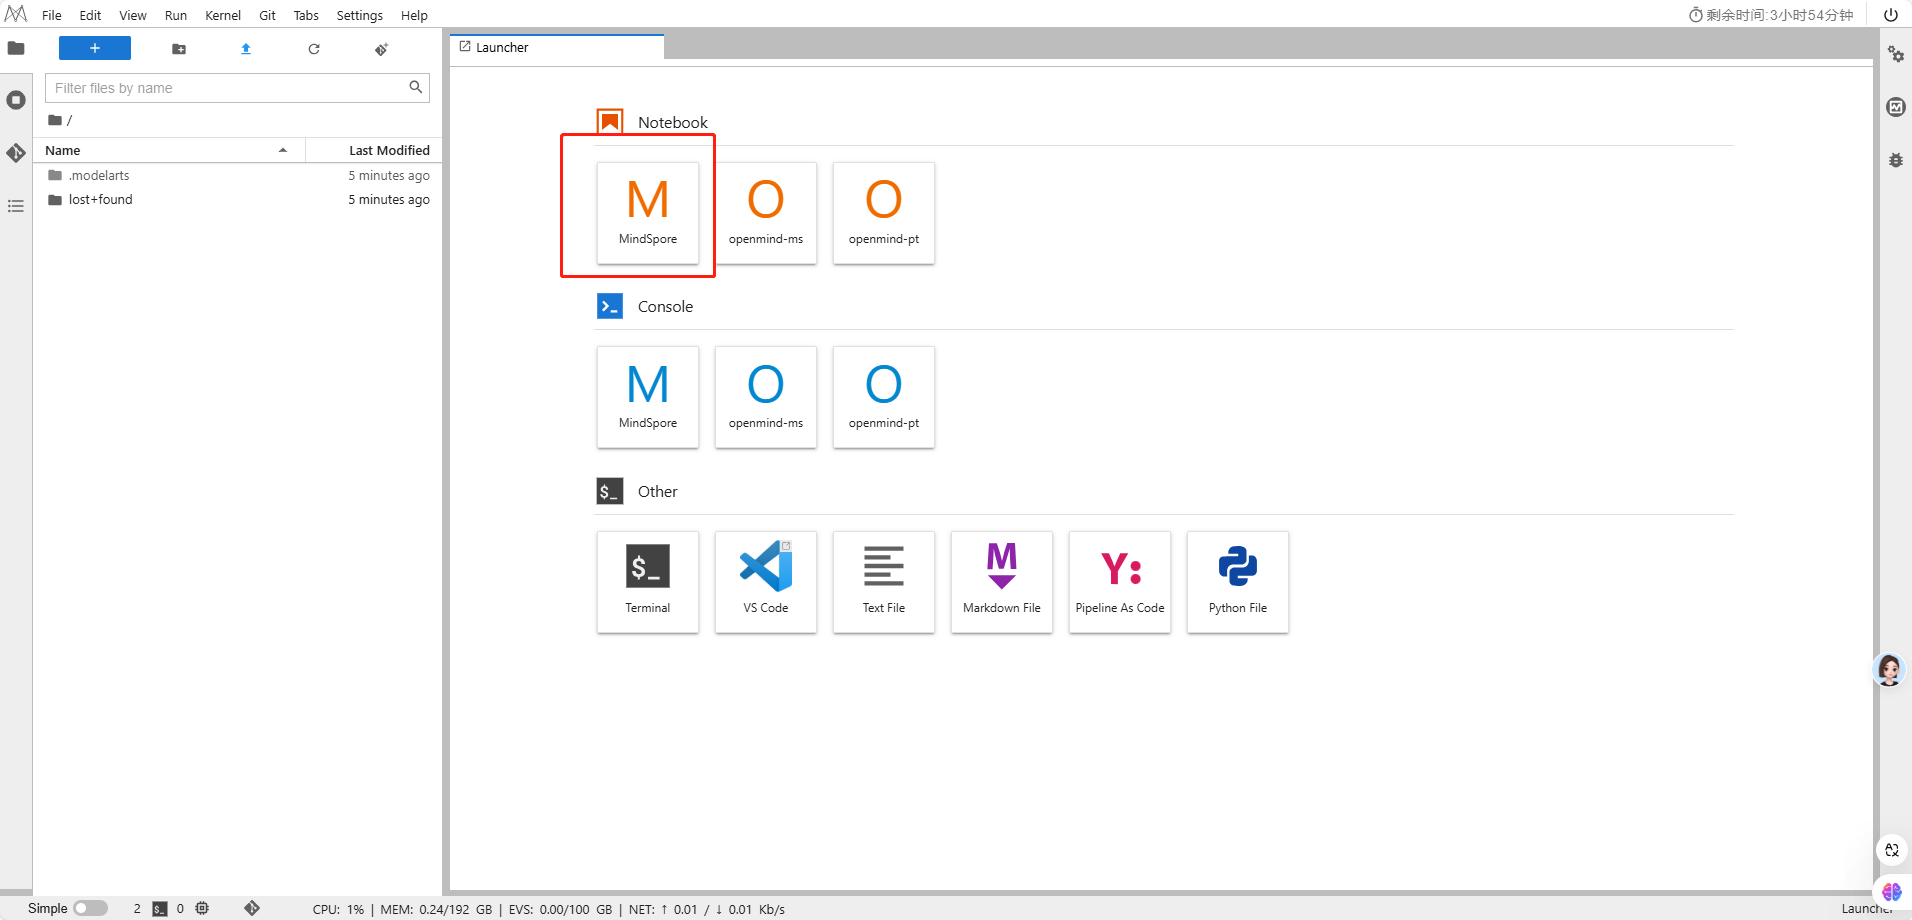Create a new Python File
This screenshot has height=920, width=1912.
point(1238,582)
